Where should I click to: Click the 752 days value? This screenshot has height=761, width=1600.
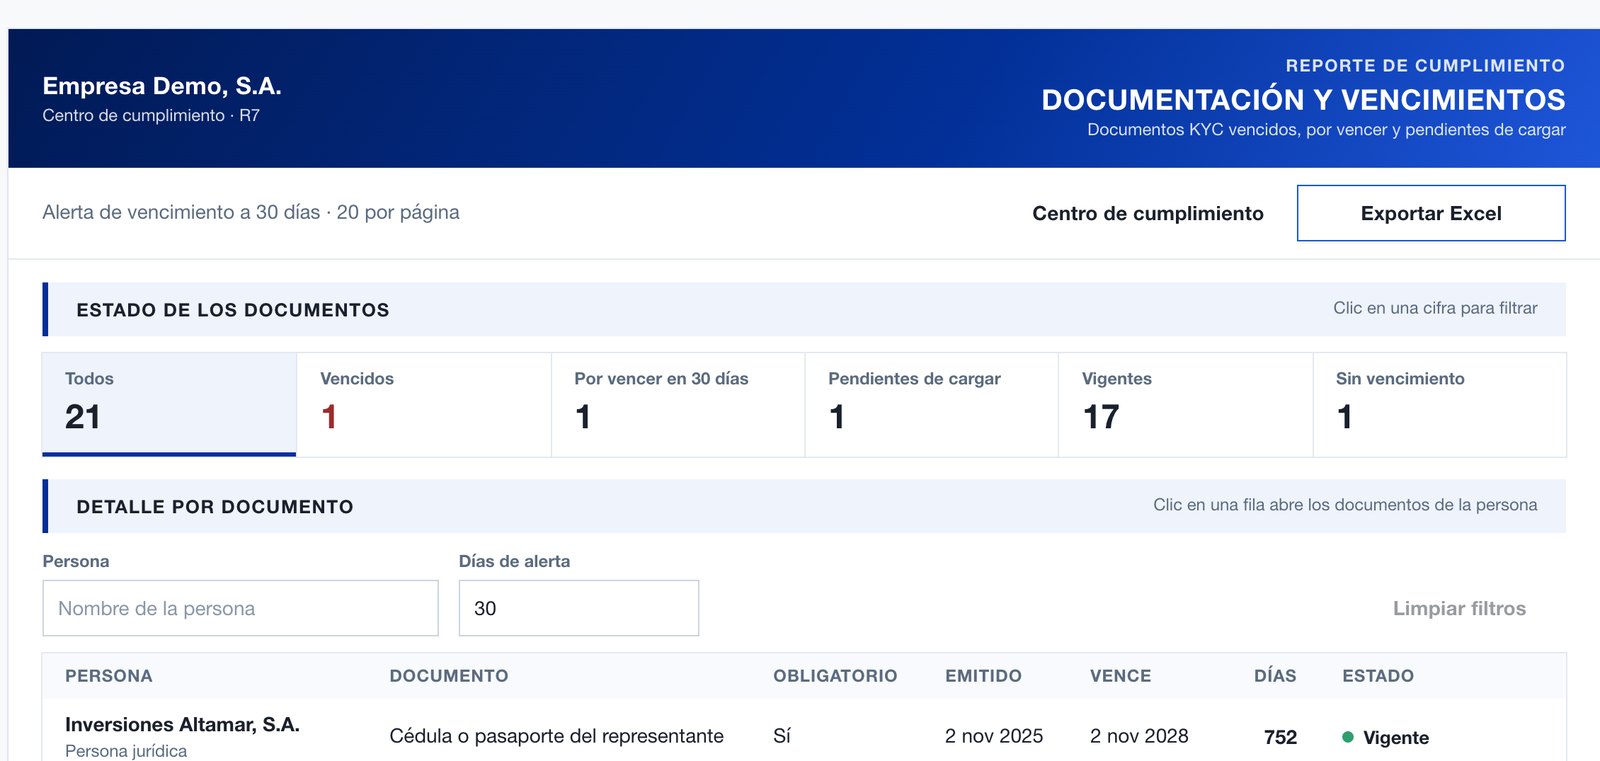coord(1280,737)
